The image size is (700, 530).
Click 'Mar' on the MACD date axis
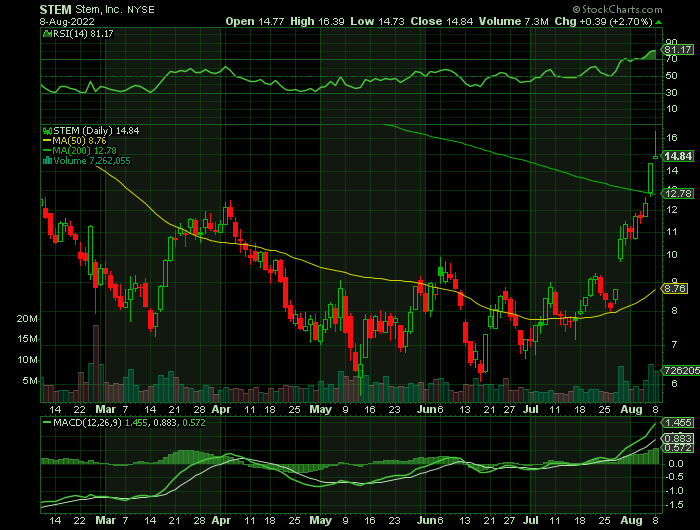106,521
